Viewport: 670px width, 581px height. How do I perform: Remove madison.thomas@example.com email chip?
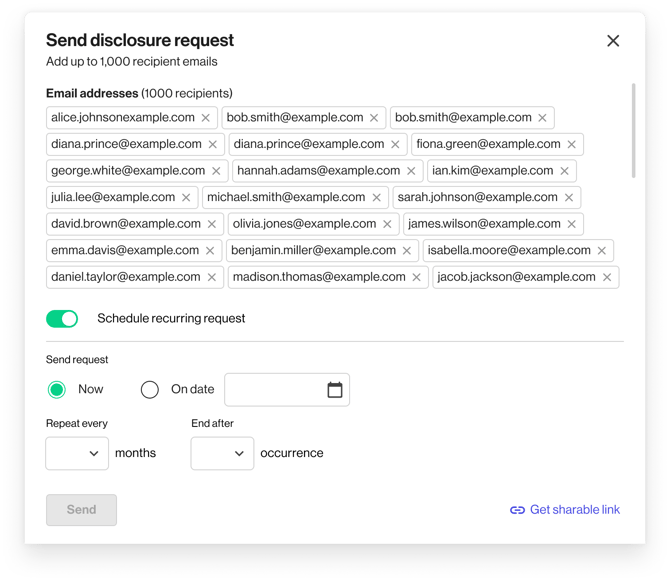click(x=417, y=277)
